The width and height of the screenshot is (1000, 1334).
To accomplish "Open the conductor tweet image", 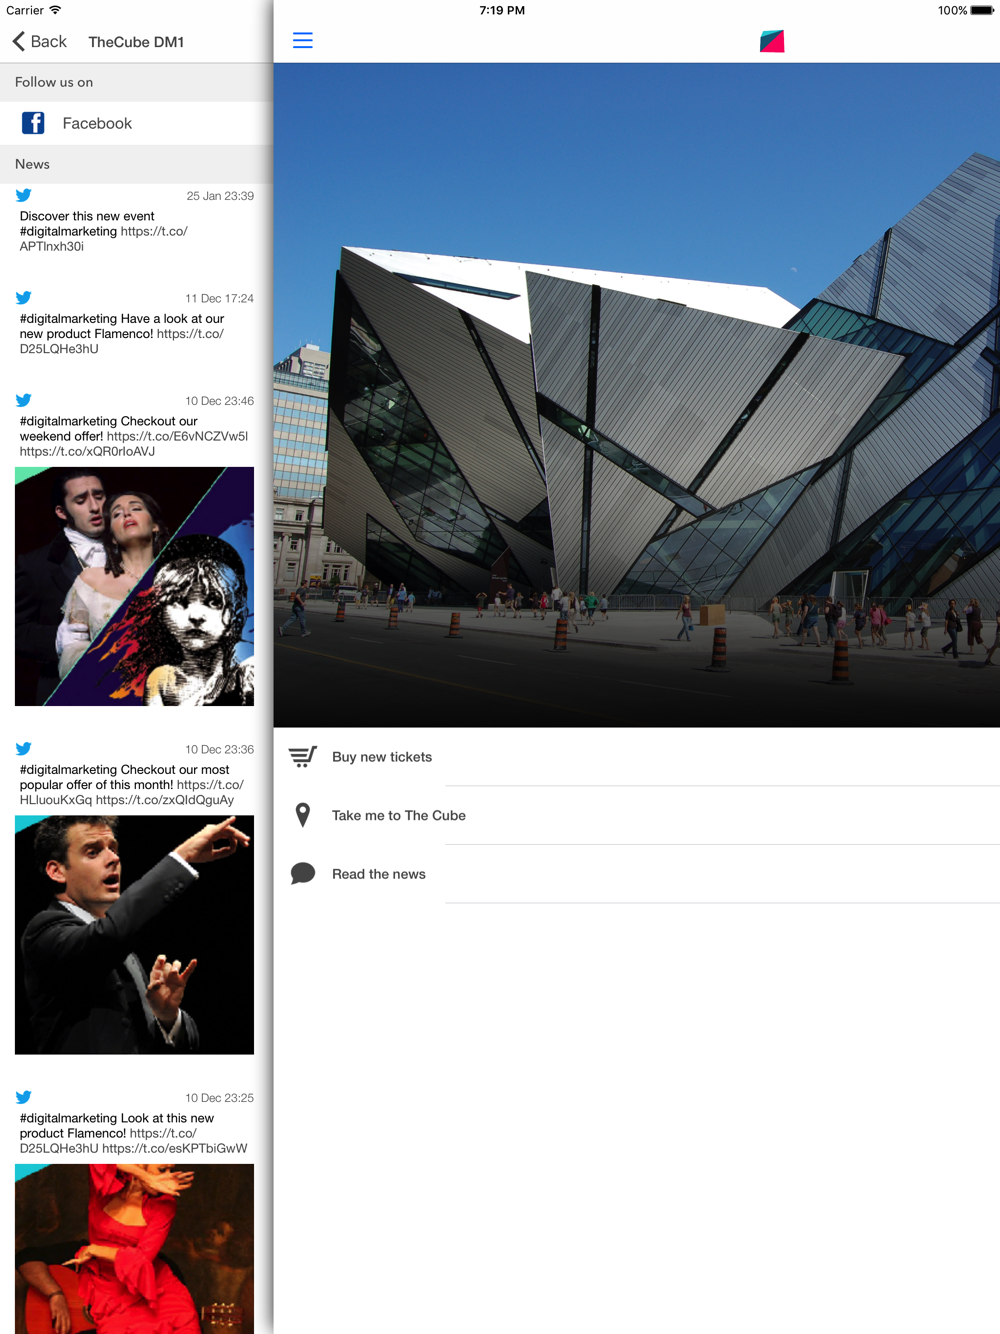I will pyautogui.click(x=134, y=935).
